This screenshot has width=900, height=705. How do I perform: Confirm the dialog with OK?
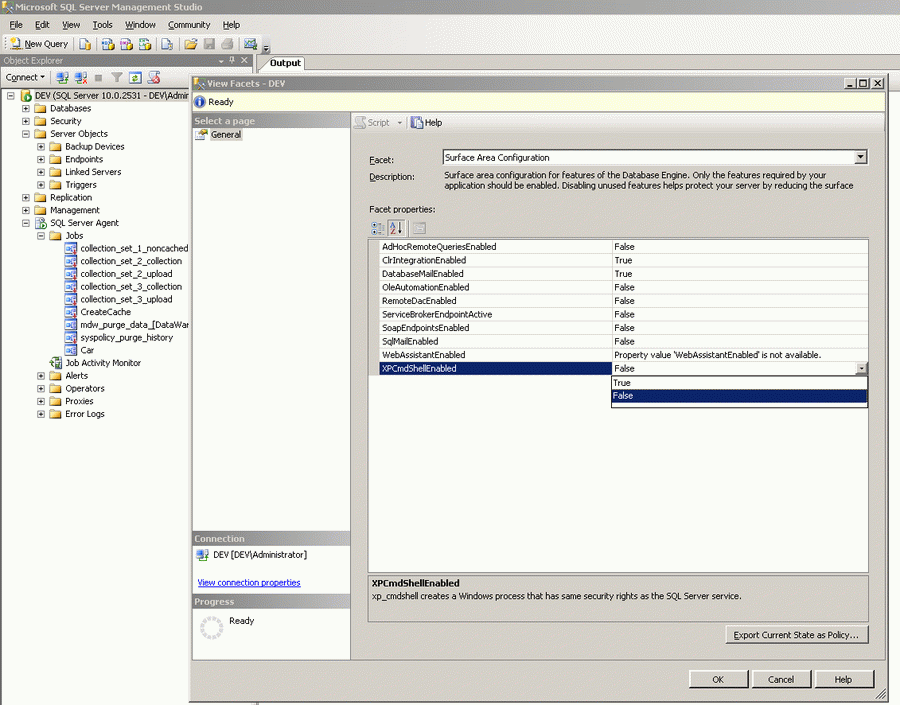(718, 679)
